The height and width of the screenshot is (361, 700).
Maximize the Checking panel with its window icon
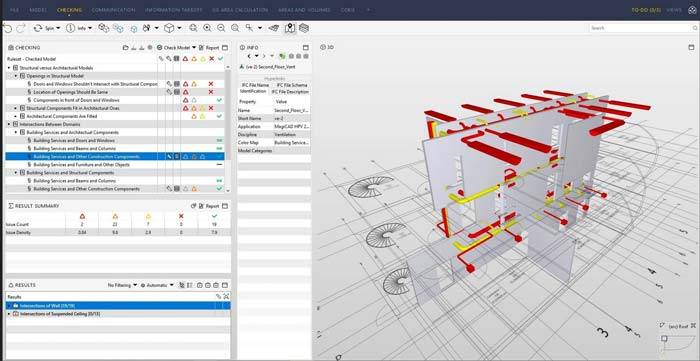pyautogui.click(x=225, y=47)
